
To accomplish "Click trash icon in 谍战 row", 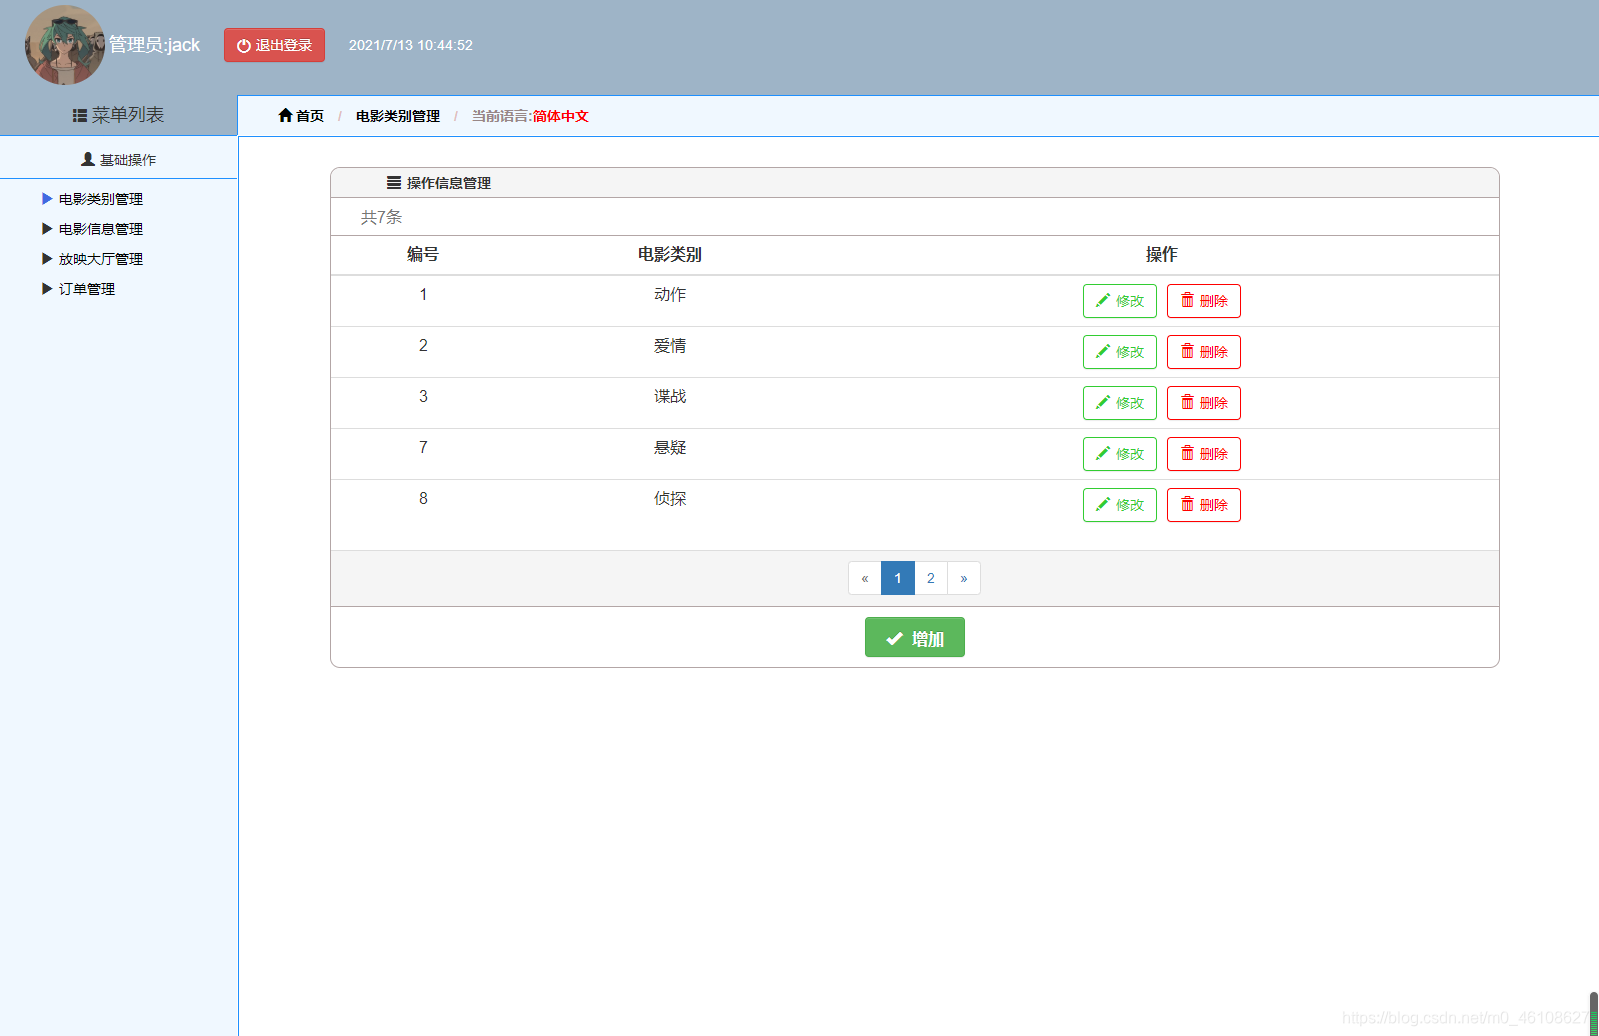I will click(1187, 402).
